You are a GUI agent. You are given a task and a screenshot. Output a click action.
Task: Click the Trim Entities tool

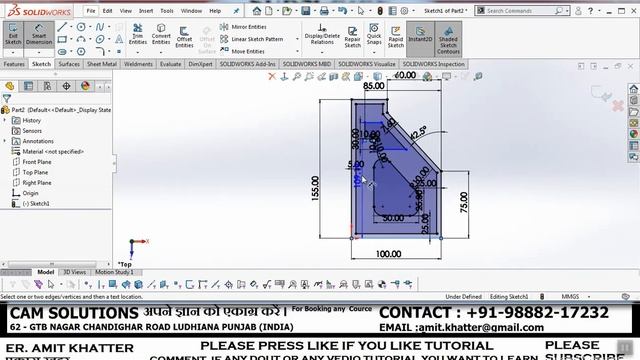point(138,34)
